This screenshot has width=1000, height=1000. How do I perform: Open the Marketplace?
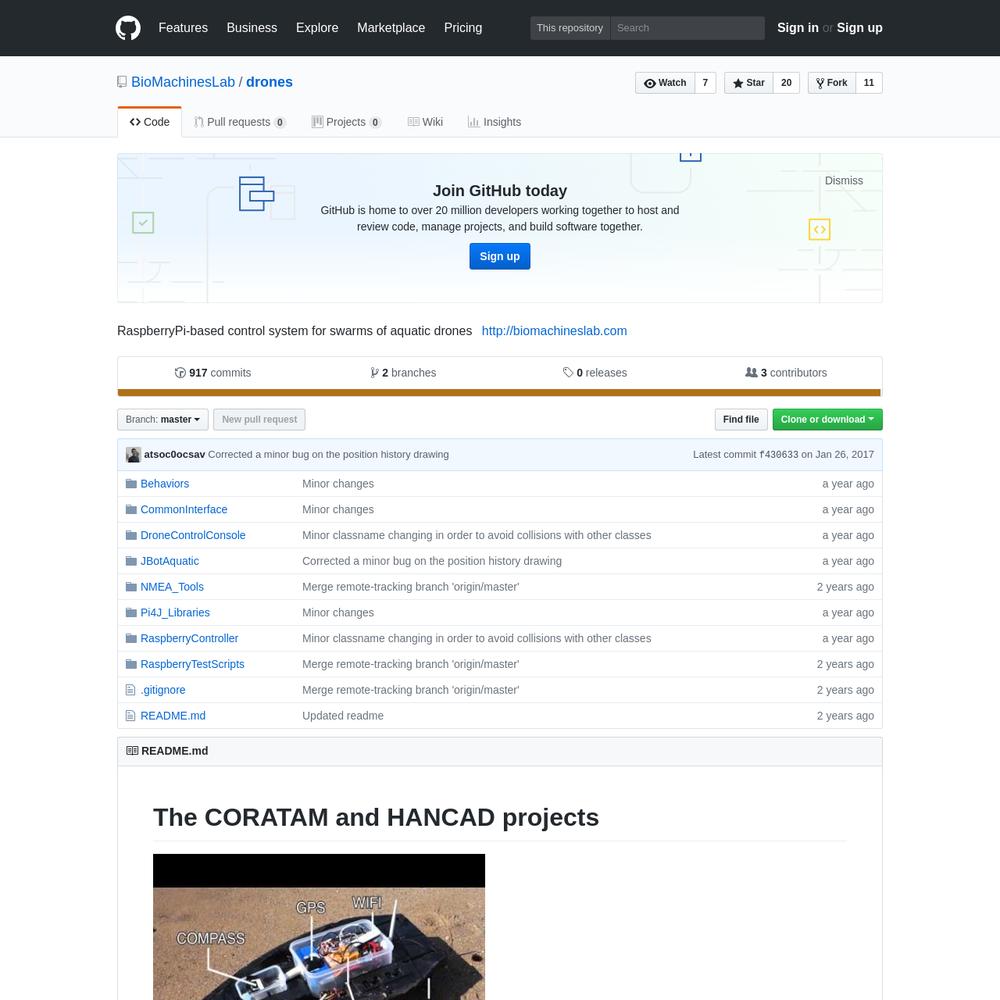pos(391,28)
